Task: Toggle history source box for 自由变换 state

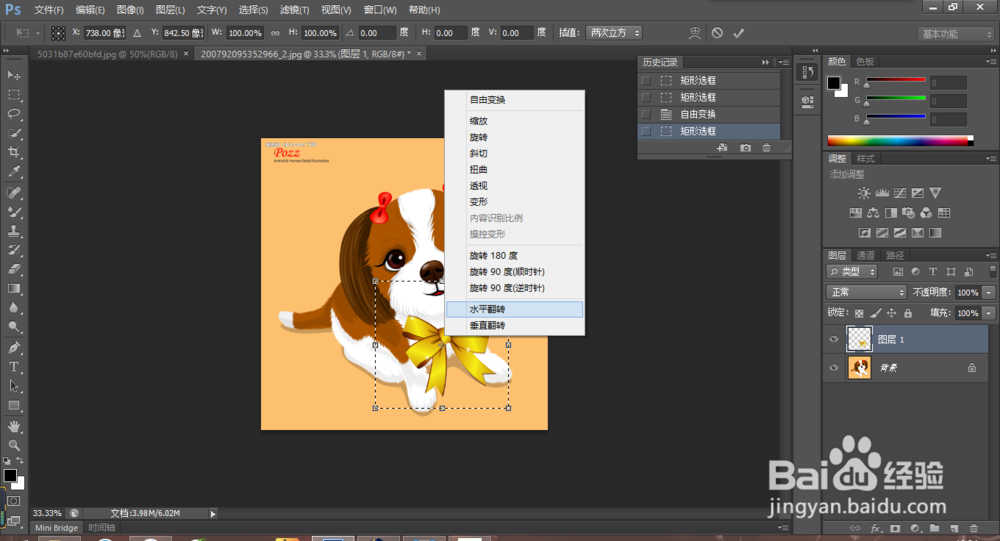Action: [x=646, y=114]
